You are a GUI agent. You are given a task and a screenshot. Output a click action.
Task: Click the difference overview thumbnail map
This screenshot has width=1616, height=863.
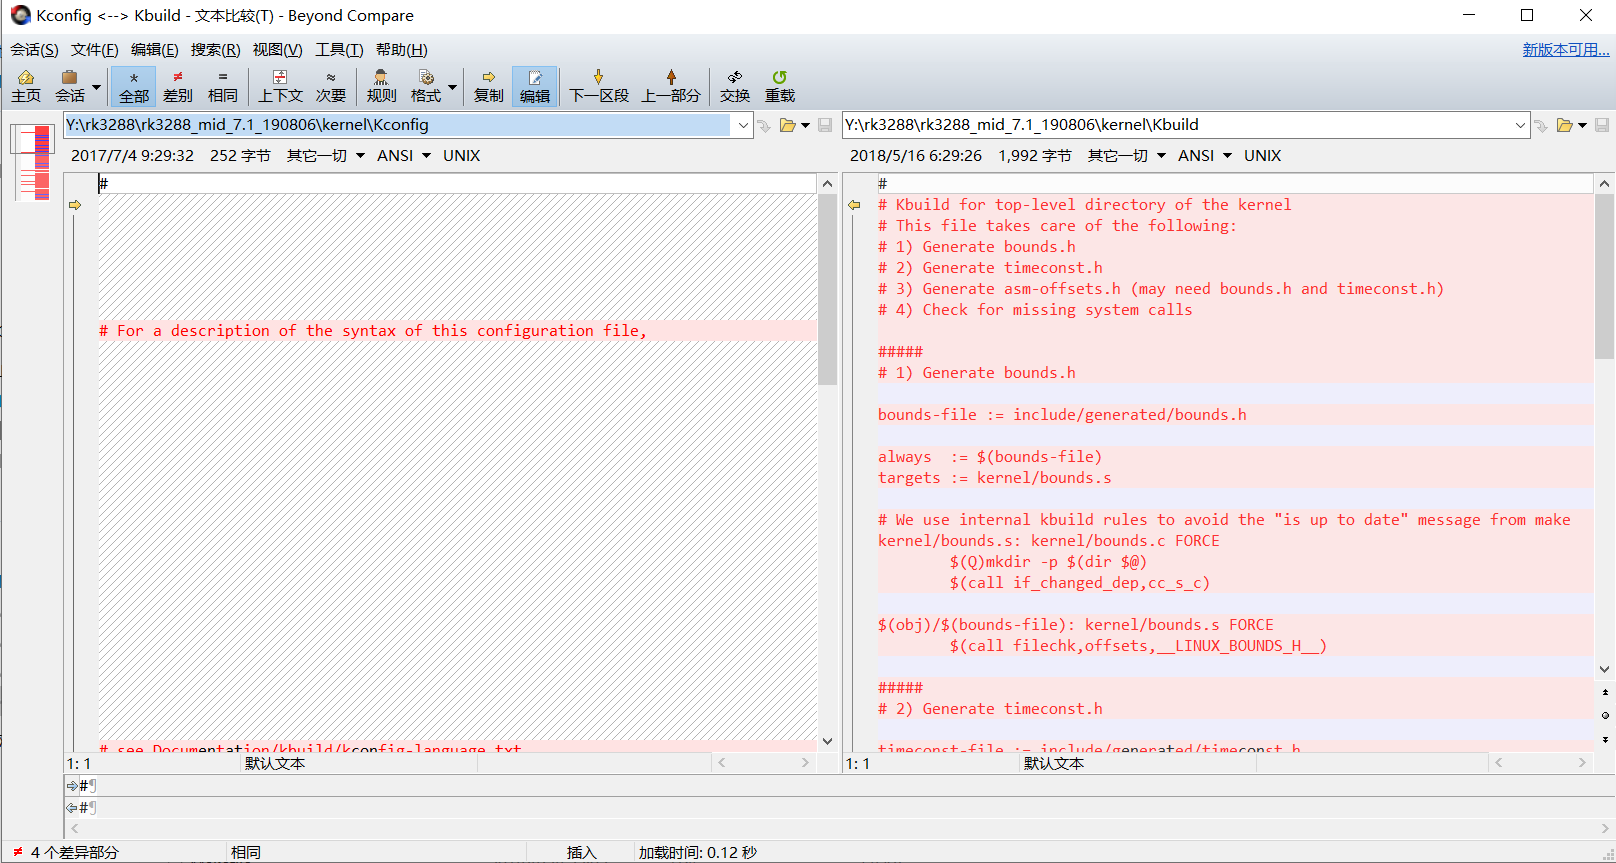coord(34,162)
